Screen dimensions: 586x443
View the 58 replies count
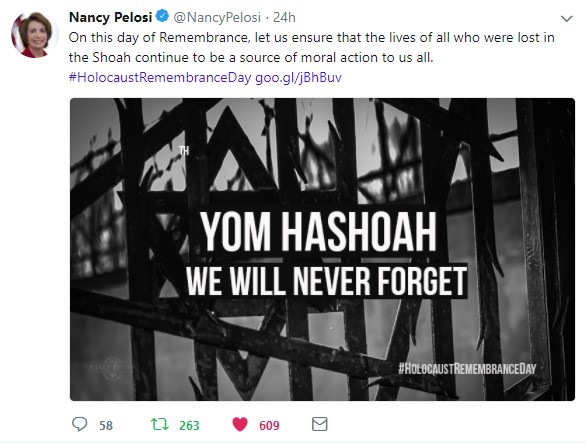(x=106, y=425)
